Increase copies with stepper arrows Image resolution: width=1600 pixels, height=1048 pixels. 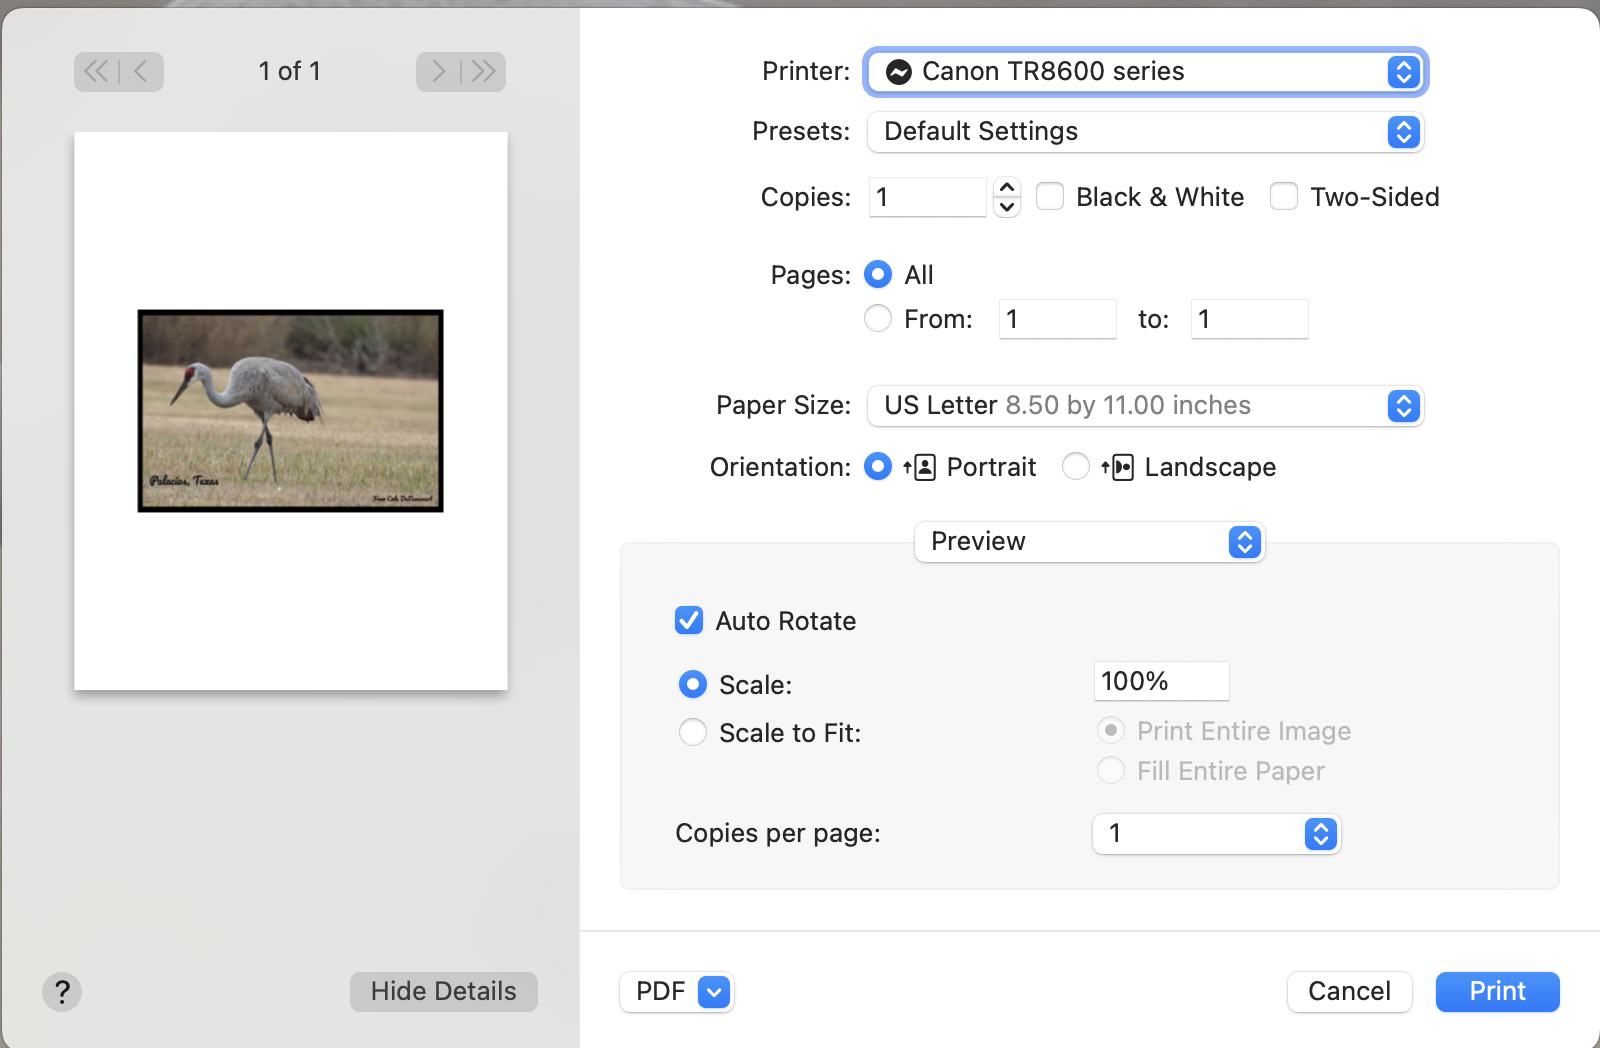tap(1007, 188)
